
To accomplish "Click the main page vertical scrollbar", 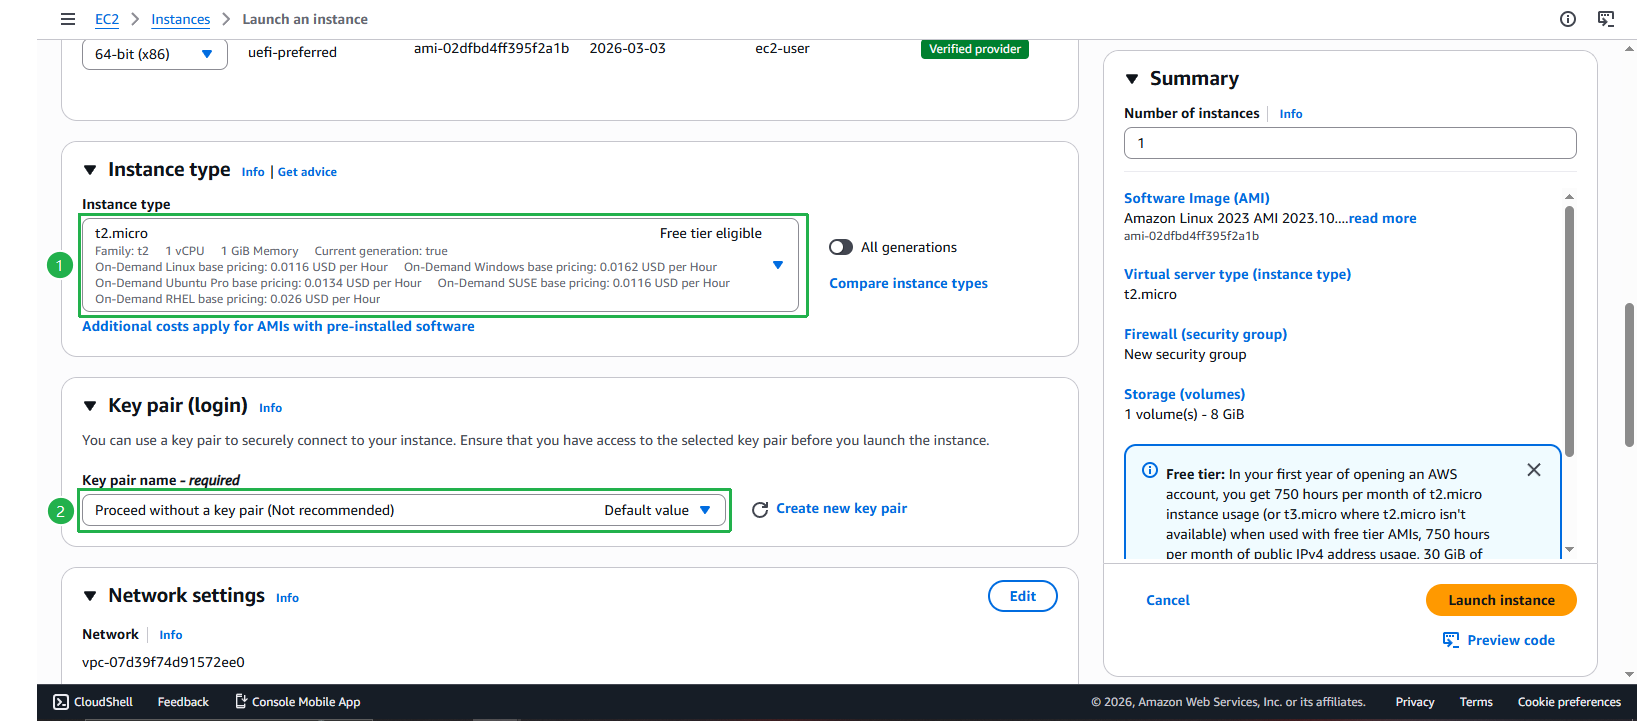I will tap(1630, 375).
